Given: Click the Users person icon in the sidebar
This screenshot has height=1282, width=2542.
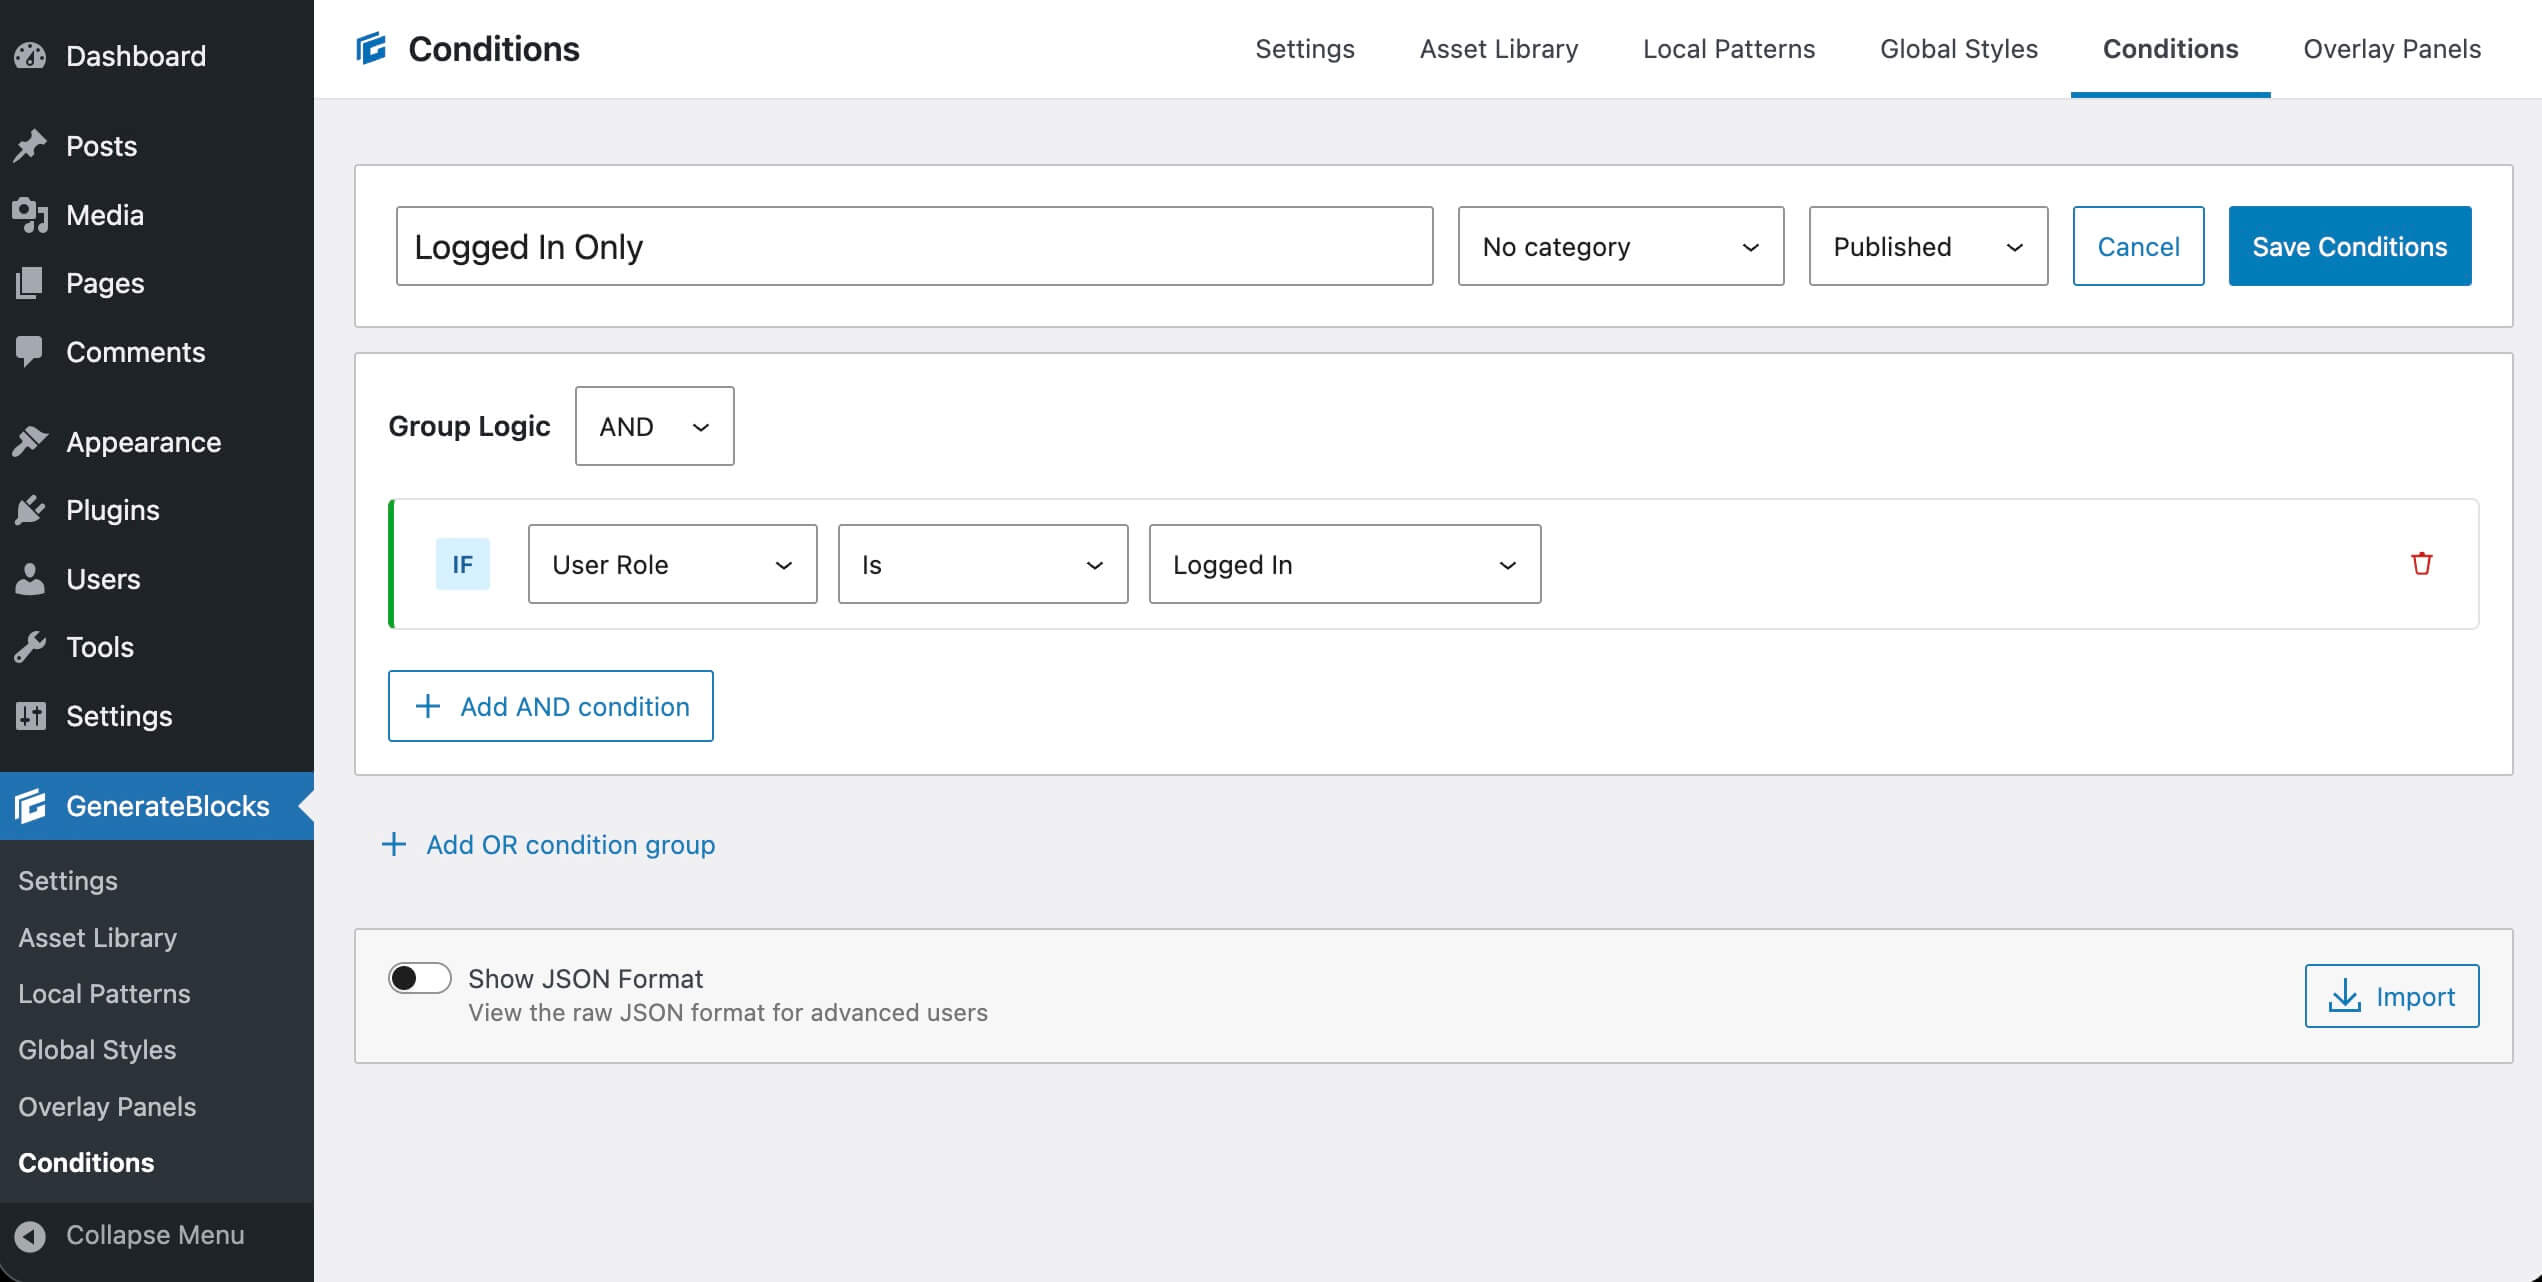Looking at the screenshot, I should [x=30, y=579].
